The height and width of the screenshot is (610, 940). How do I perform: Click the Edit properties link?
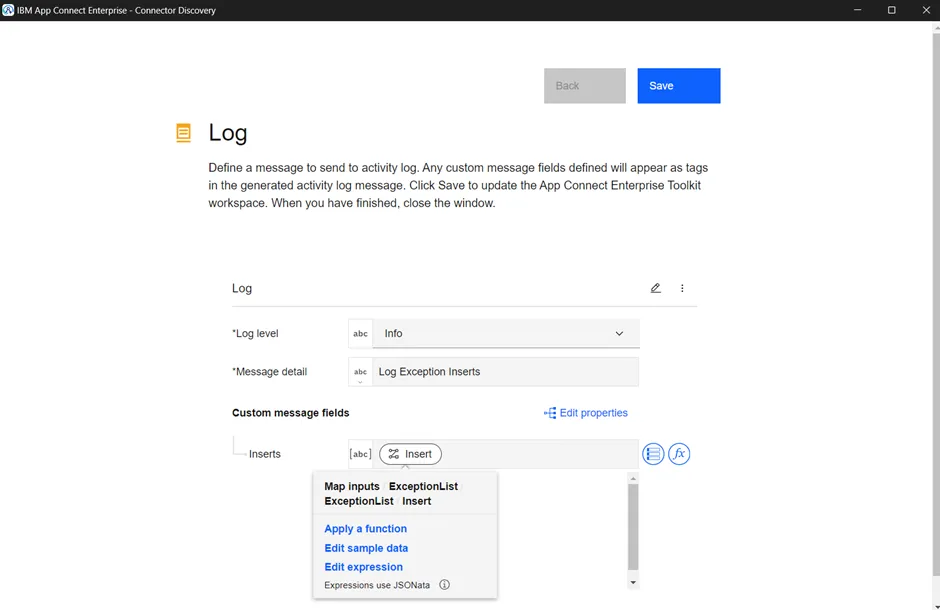point(586,413)
